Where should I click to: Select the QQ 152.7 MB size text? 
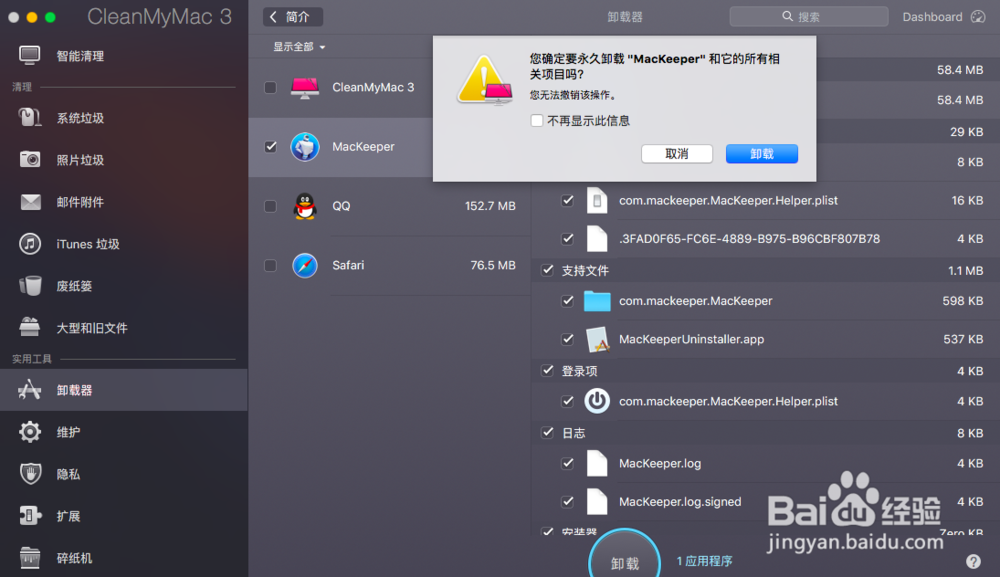click(490, 206)
